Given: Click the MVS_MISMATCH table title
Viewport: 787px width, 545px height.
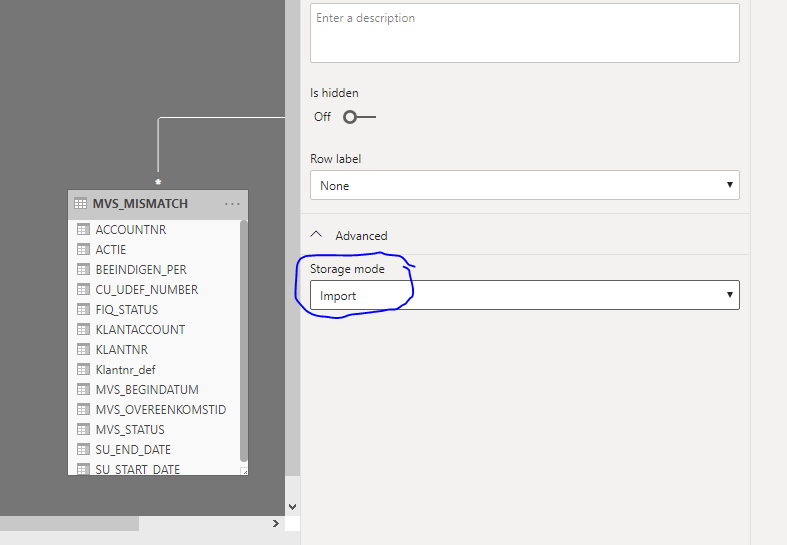Looking at the screenshot, I should (x=140, y=204).
